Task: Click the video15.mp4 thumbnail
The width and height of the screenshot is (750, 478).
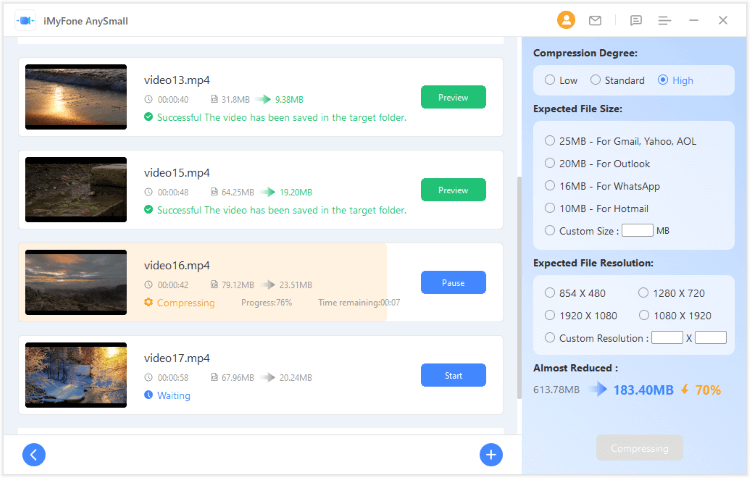Action: coord(76,189)
